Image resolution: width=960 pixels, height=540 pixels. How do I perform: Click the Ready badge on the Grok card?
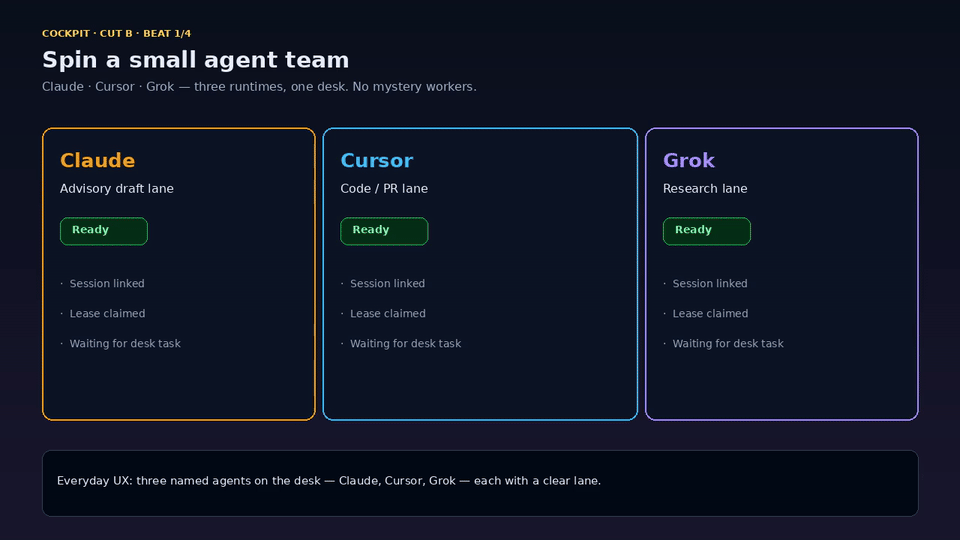pyautogui.click(x=707, y=231)
